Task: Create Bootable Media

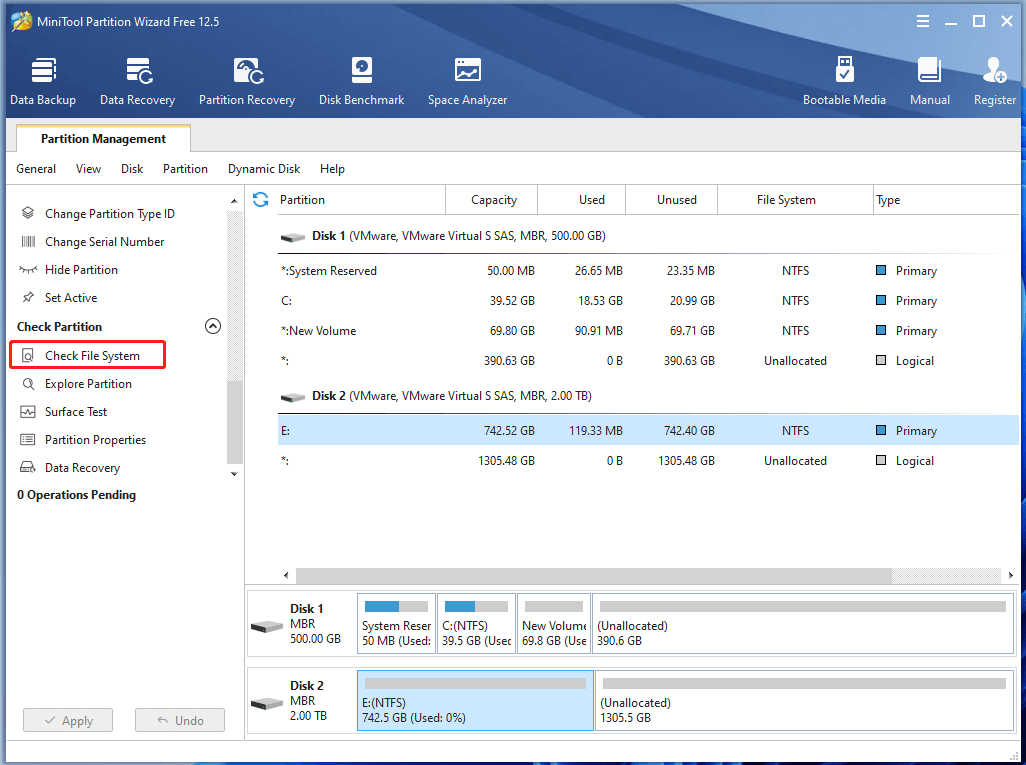Action: click(844, 82)
